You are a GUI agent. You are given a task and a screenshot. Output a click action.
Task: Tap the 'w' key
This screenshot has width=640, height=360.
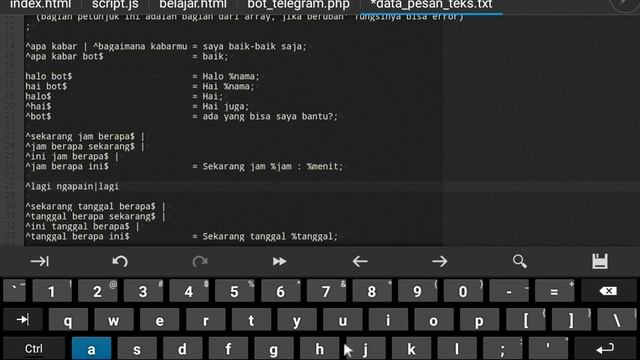pos(114,320)
